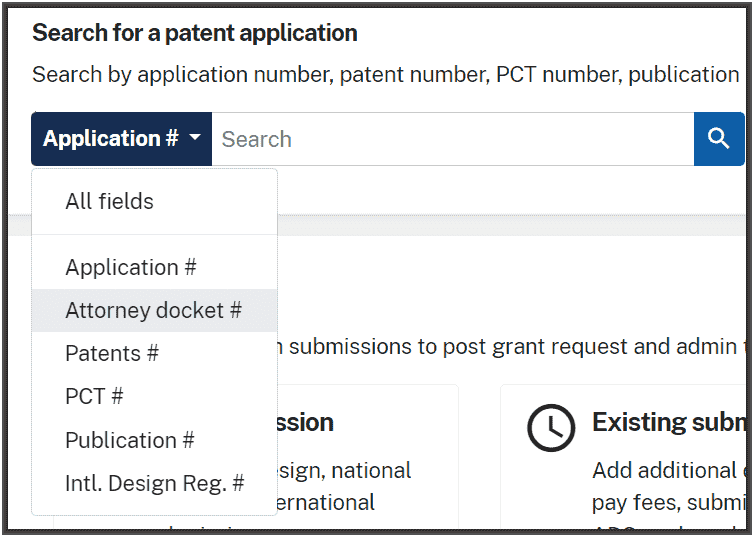The image size is (754, 537).
Task: Click the Application # search type selector
Action: (x=122, y=139)
